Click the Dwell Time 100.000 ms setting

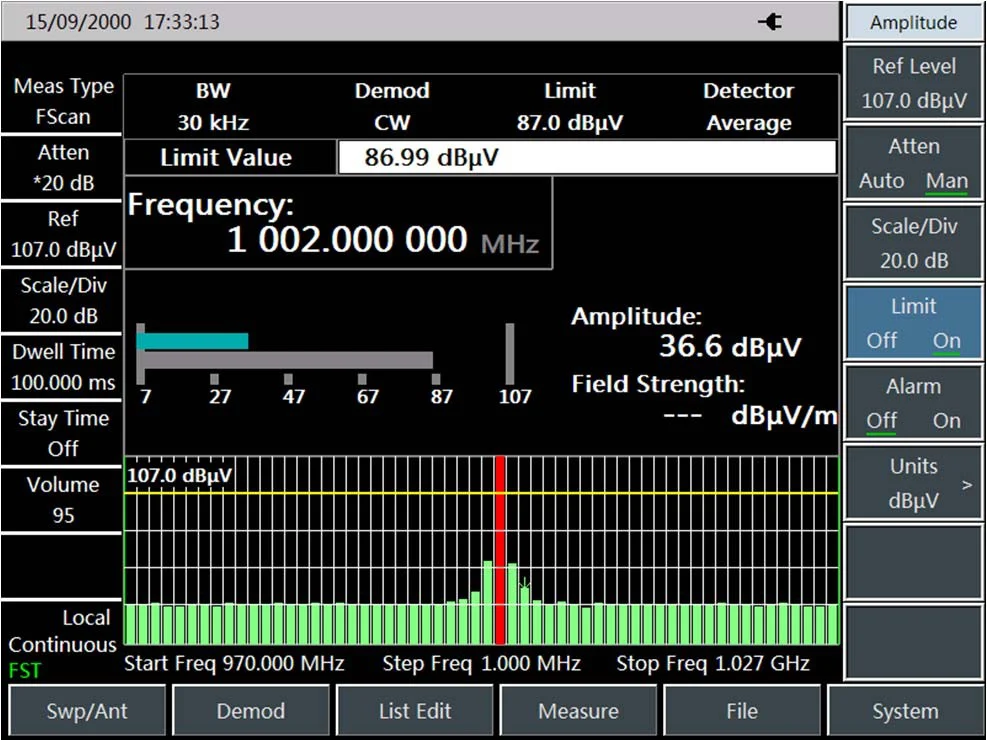(62, 367)
